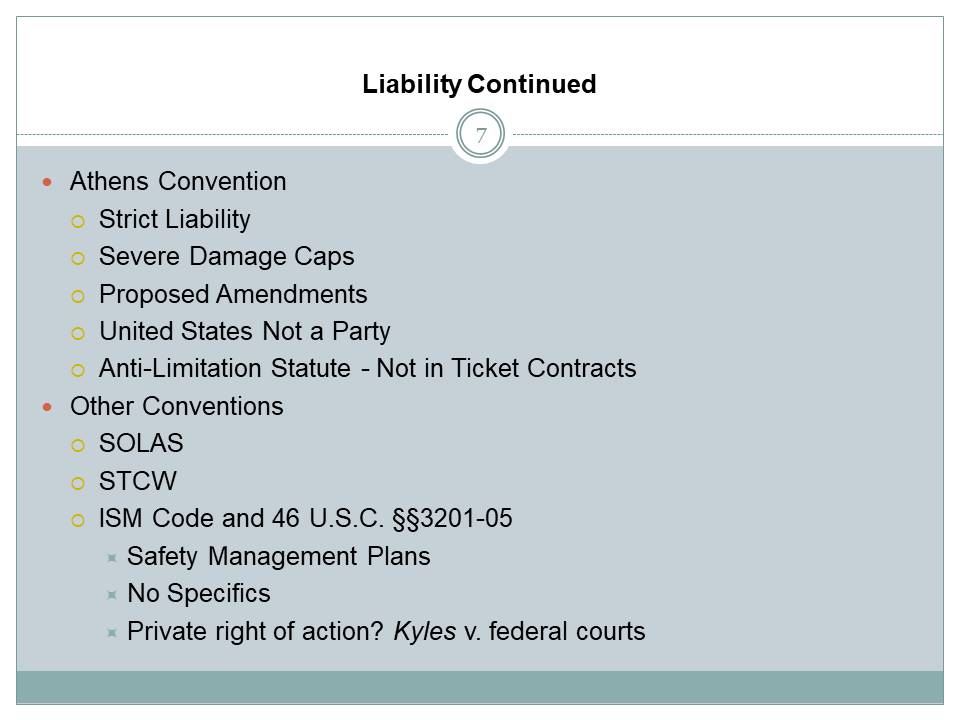Click the Liability Continued title
The width and height of the screenshot is (960, 720).
coord(479,84)
